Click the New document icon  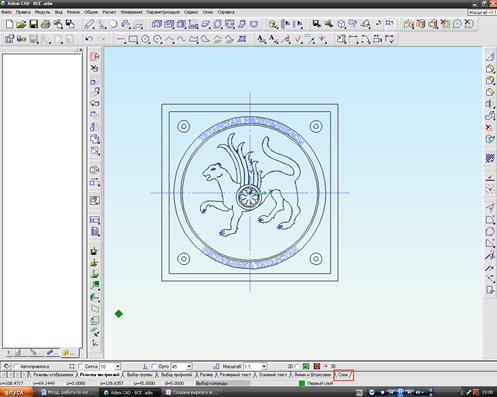(x=9, y=24)
